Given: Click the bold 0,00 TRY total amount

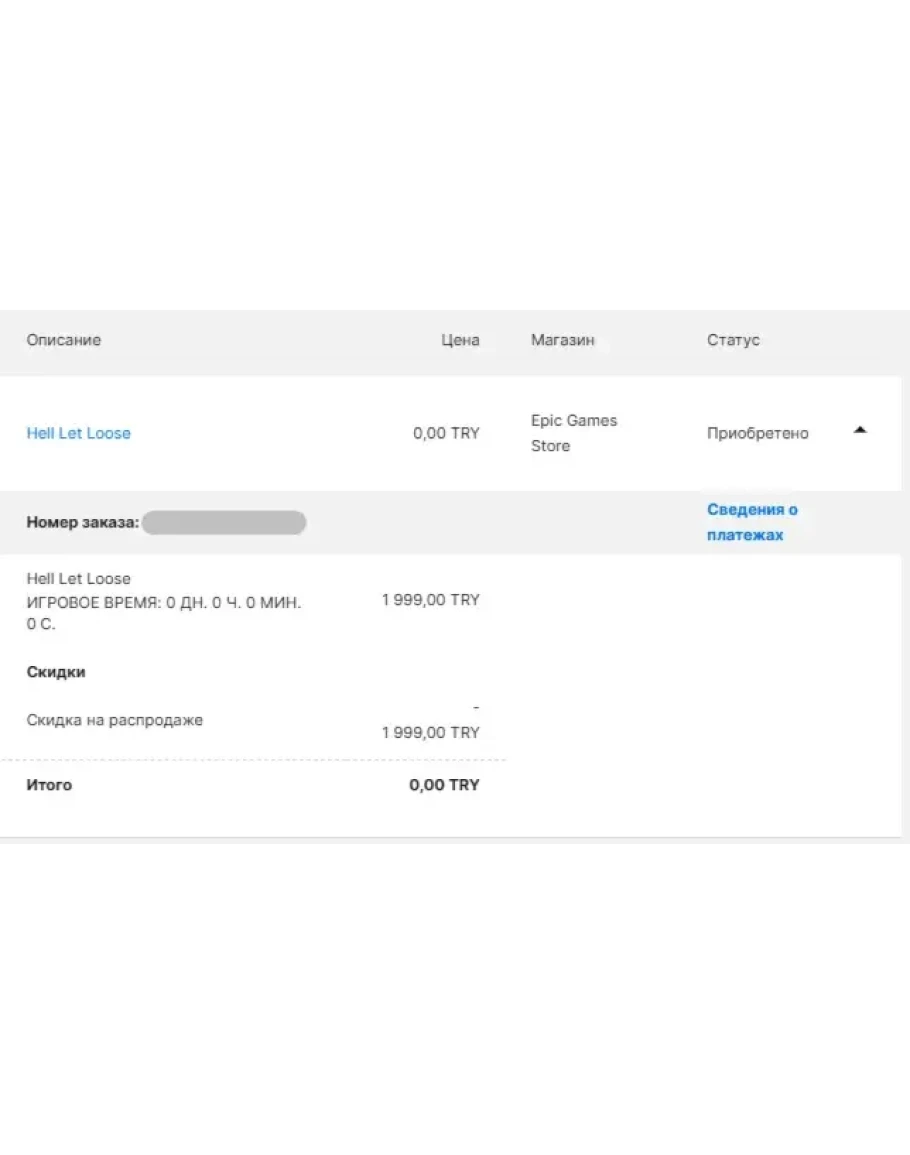Looking at the screenshot, I should [444, 785].
